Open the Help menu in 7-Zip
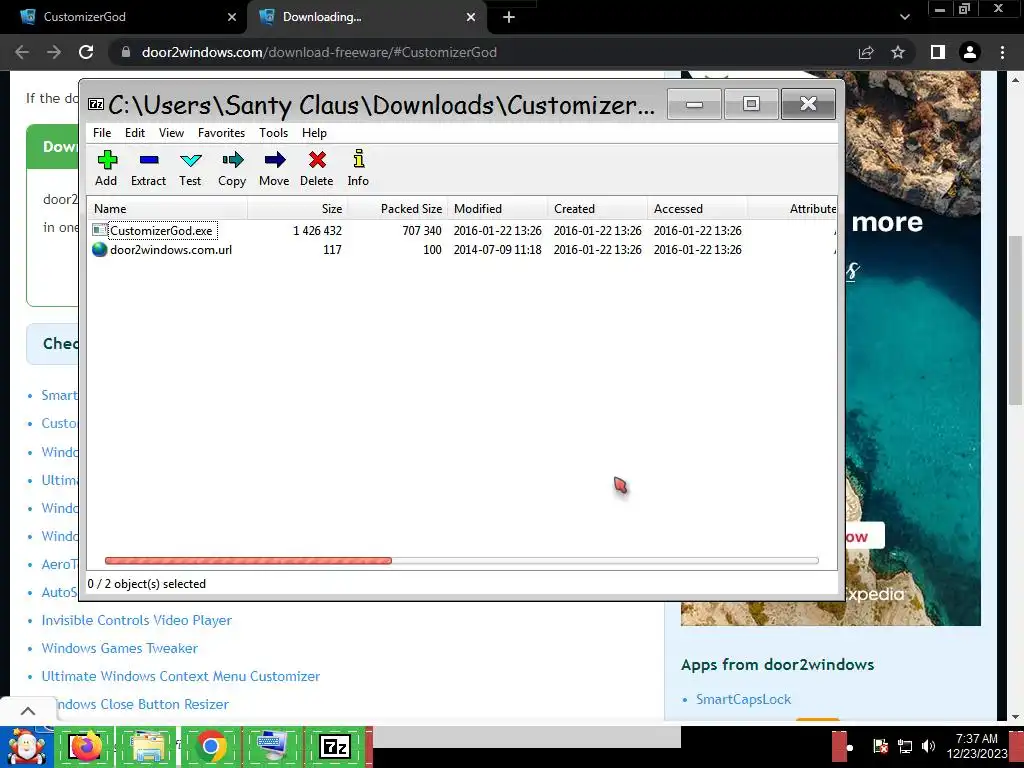1024x768 pixels. 314,133
